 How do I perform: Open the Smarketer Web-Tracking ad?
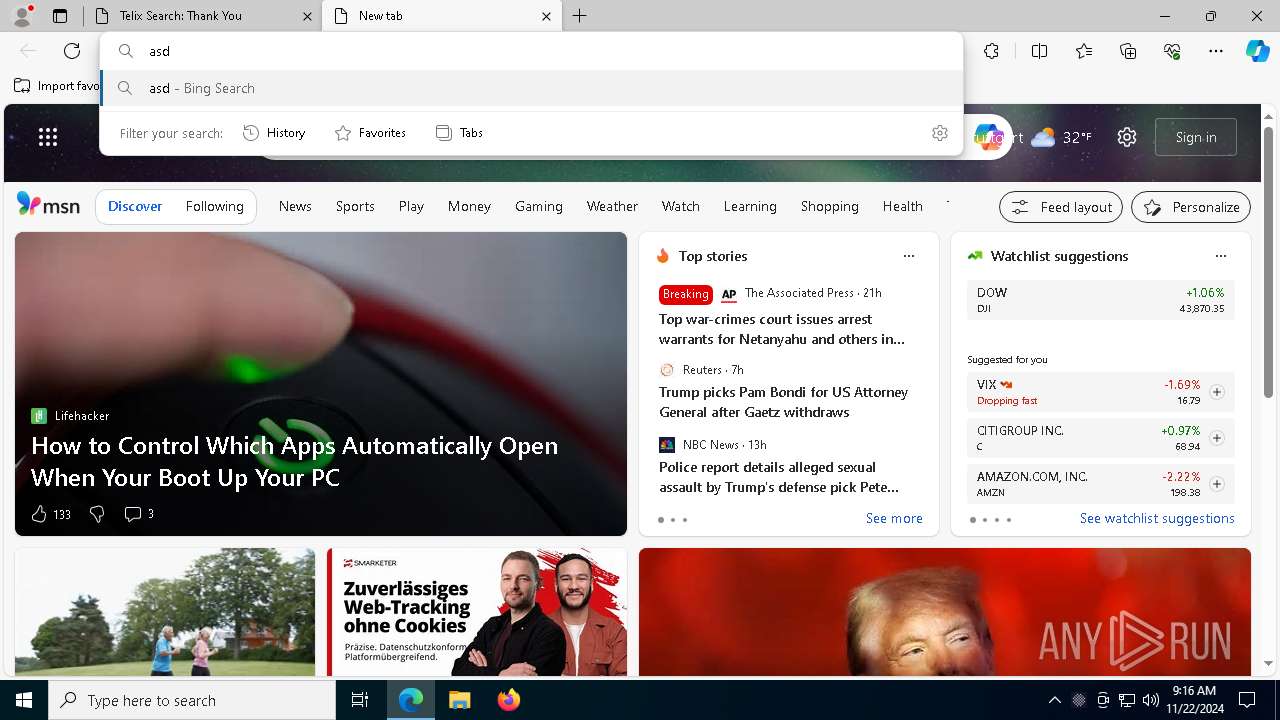click(477, 612)
